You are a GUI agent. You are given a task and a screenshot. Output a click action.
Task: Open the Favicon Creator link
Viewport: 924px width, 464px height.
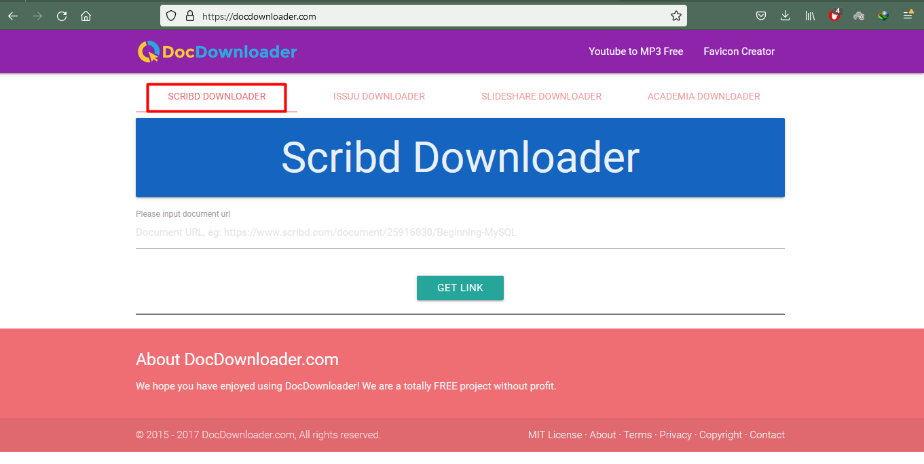click(739, 51)
